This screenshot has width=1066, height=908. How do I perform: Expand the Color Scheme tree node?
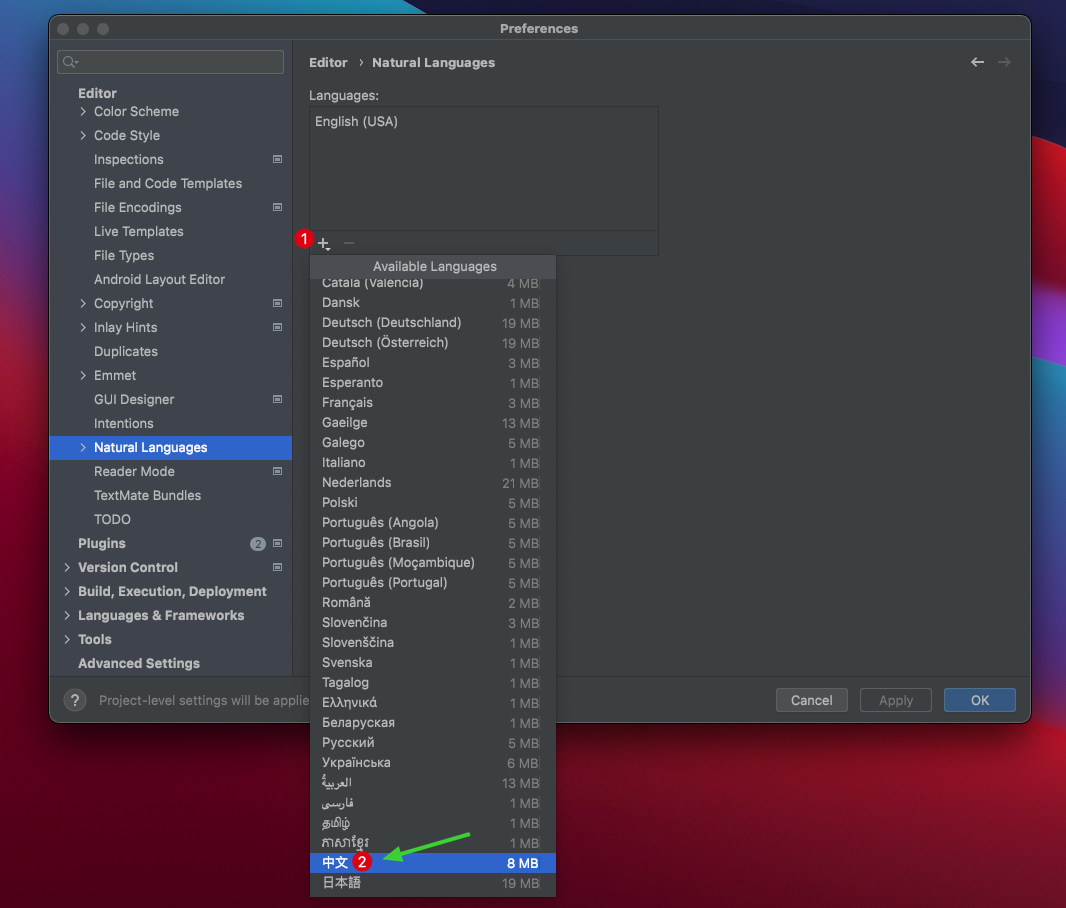tap(83, 111)
